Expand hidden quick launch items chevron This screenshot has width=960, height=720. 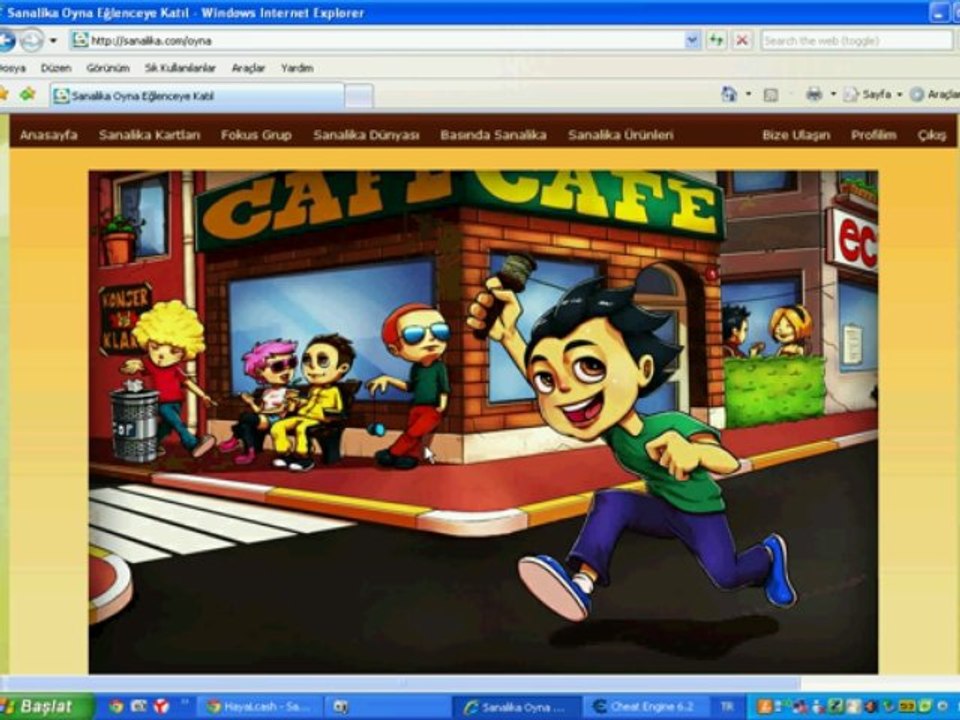pos(184,703)
